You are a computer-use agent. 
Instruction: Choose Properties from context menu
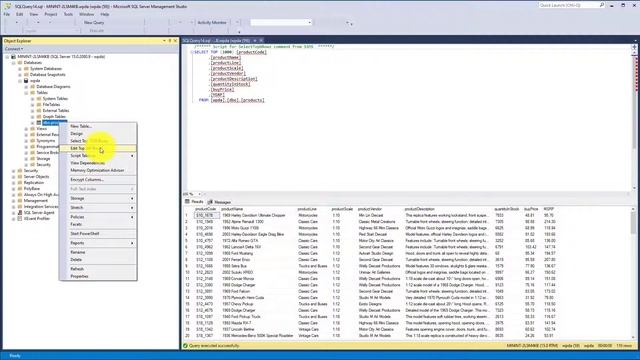[98, 277]
